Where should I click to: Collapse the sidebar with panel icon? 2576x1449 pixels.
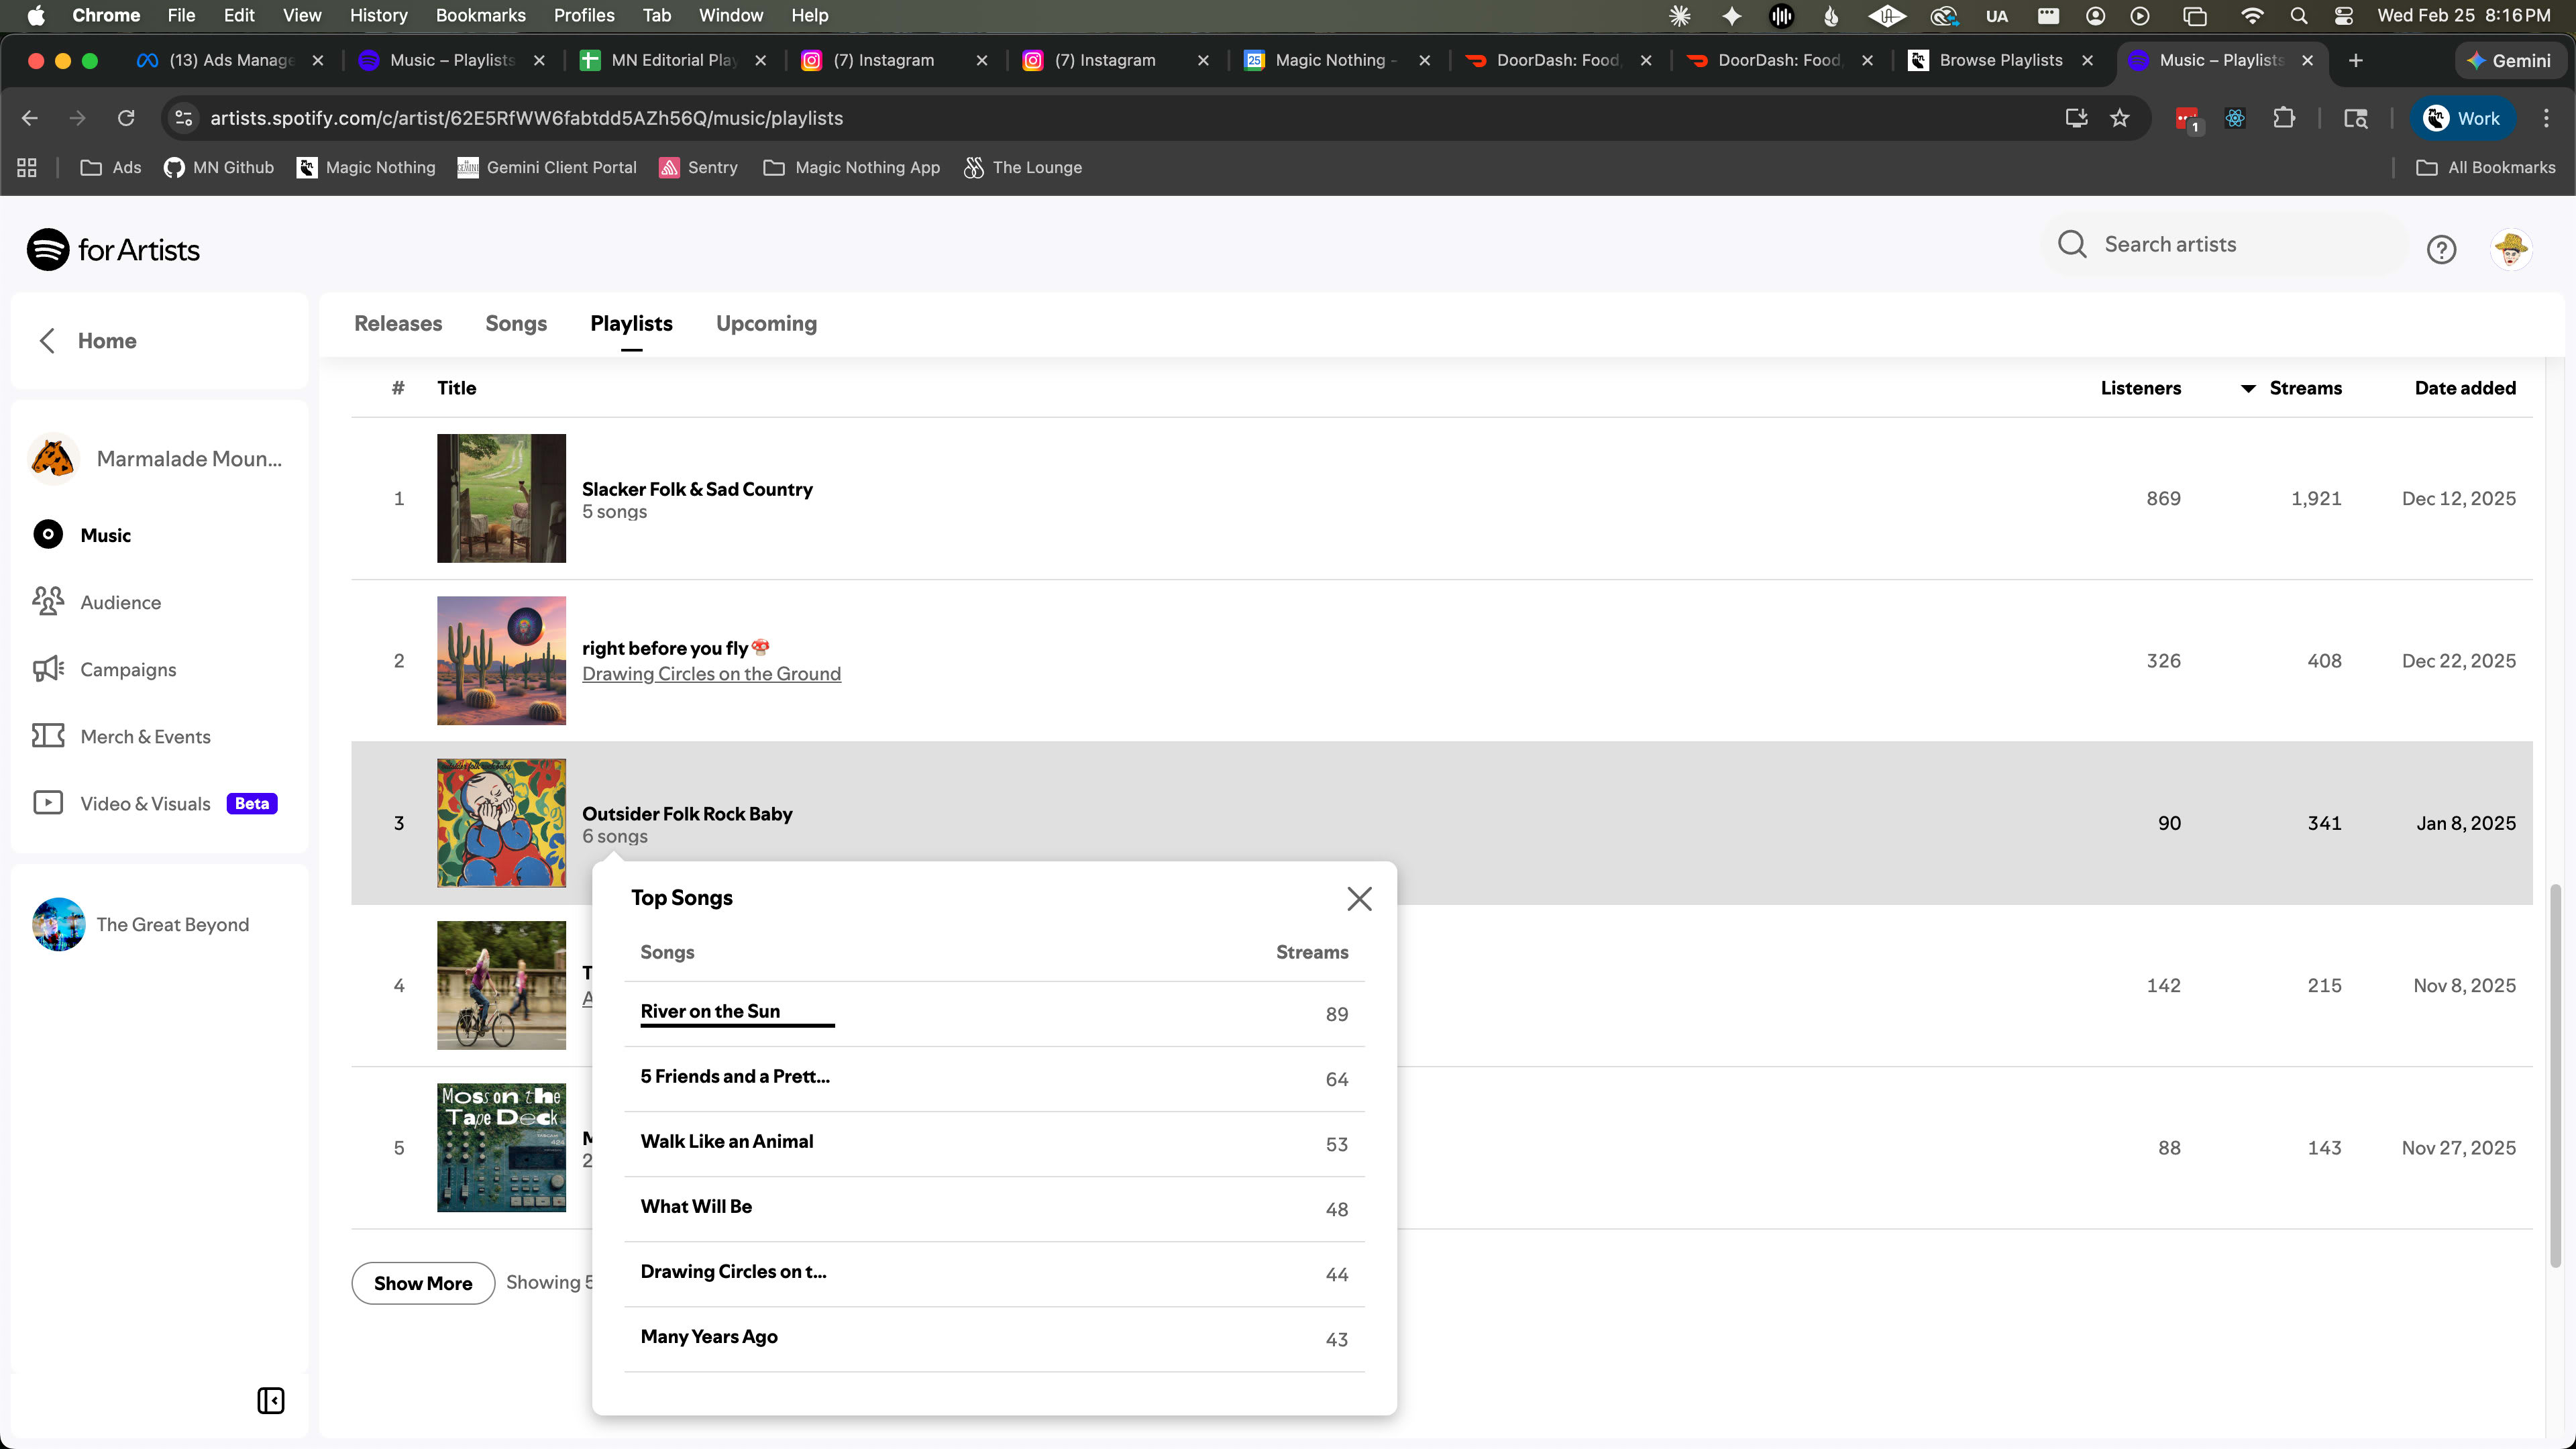point(270,1400)
